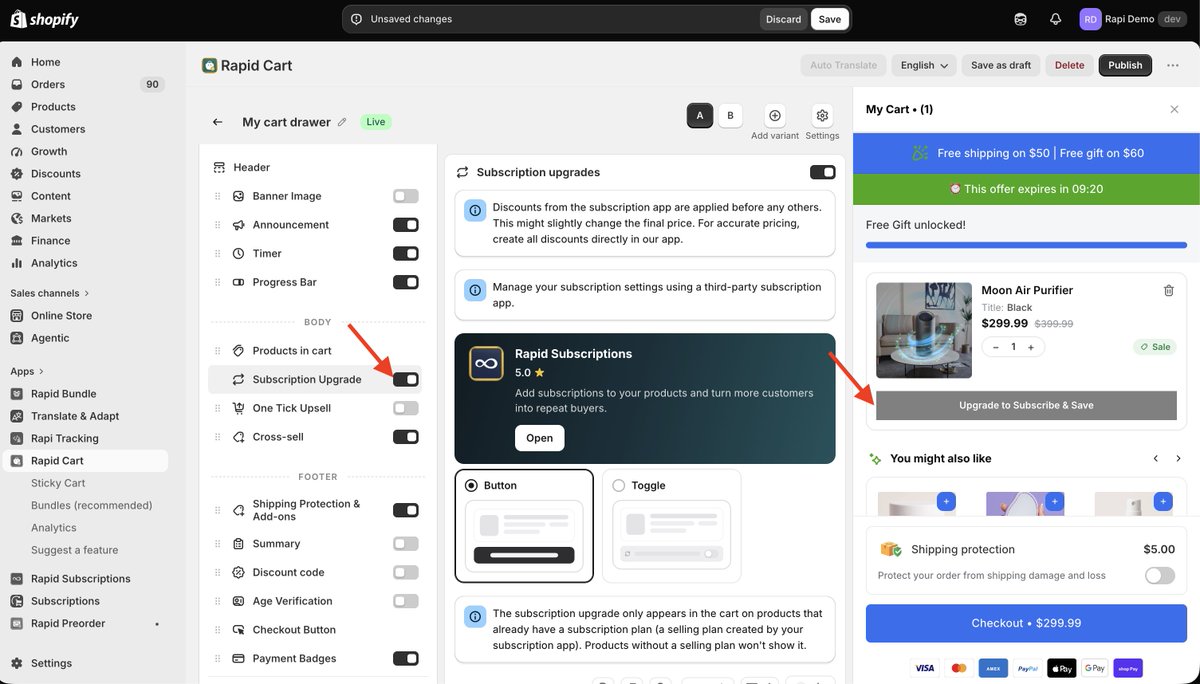Disable the Cross-sell switch

click(x=405, y=437)
